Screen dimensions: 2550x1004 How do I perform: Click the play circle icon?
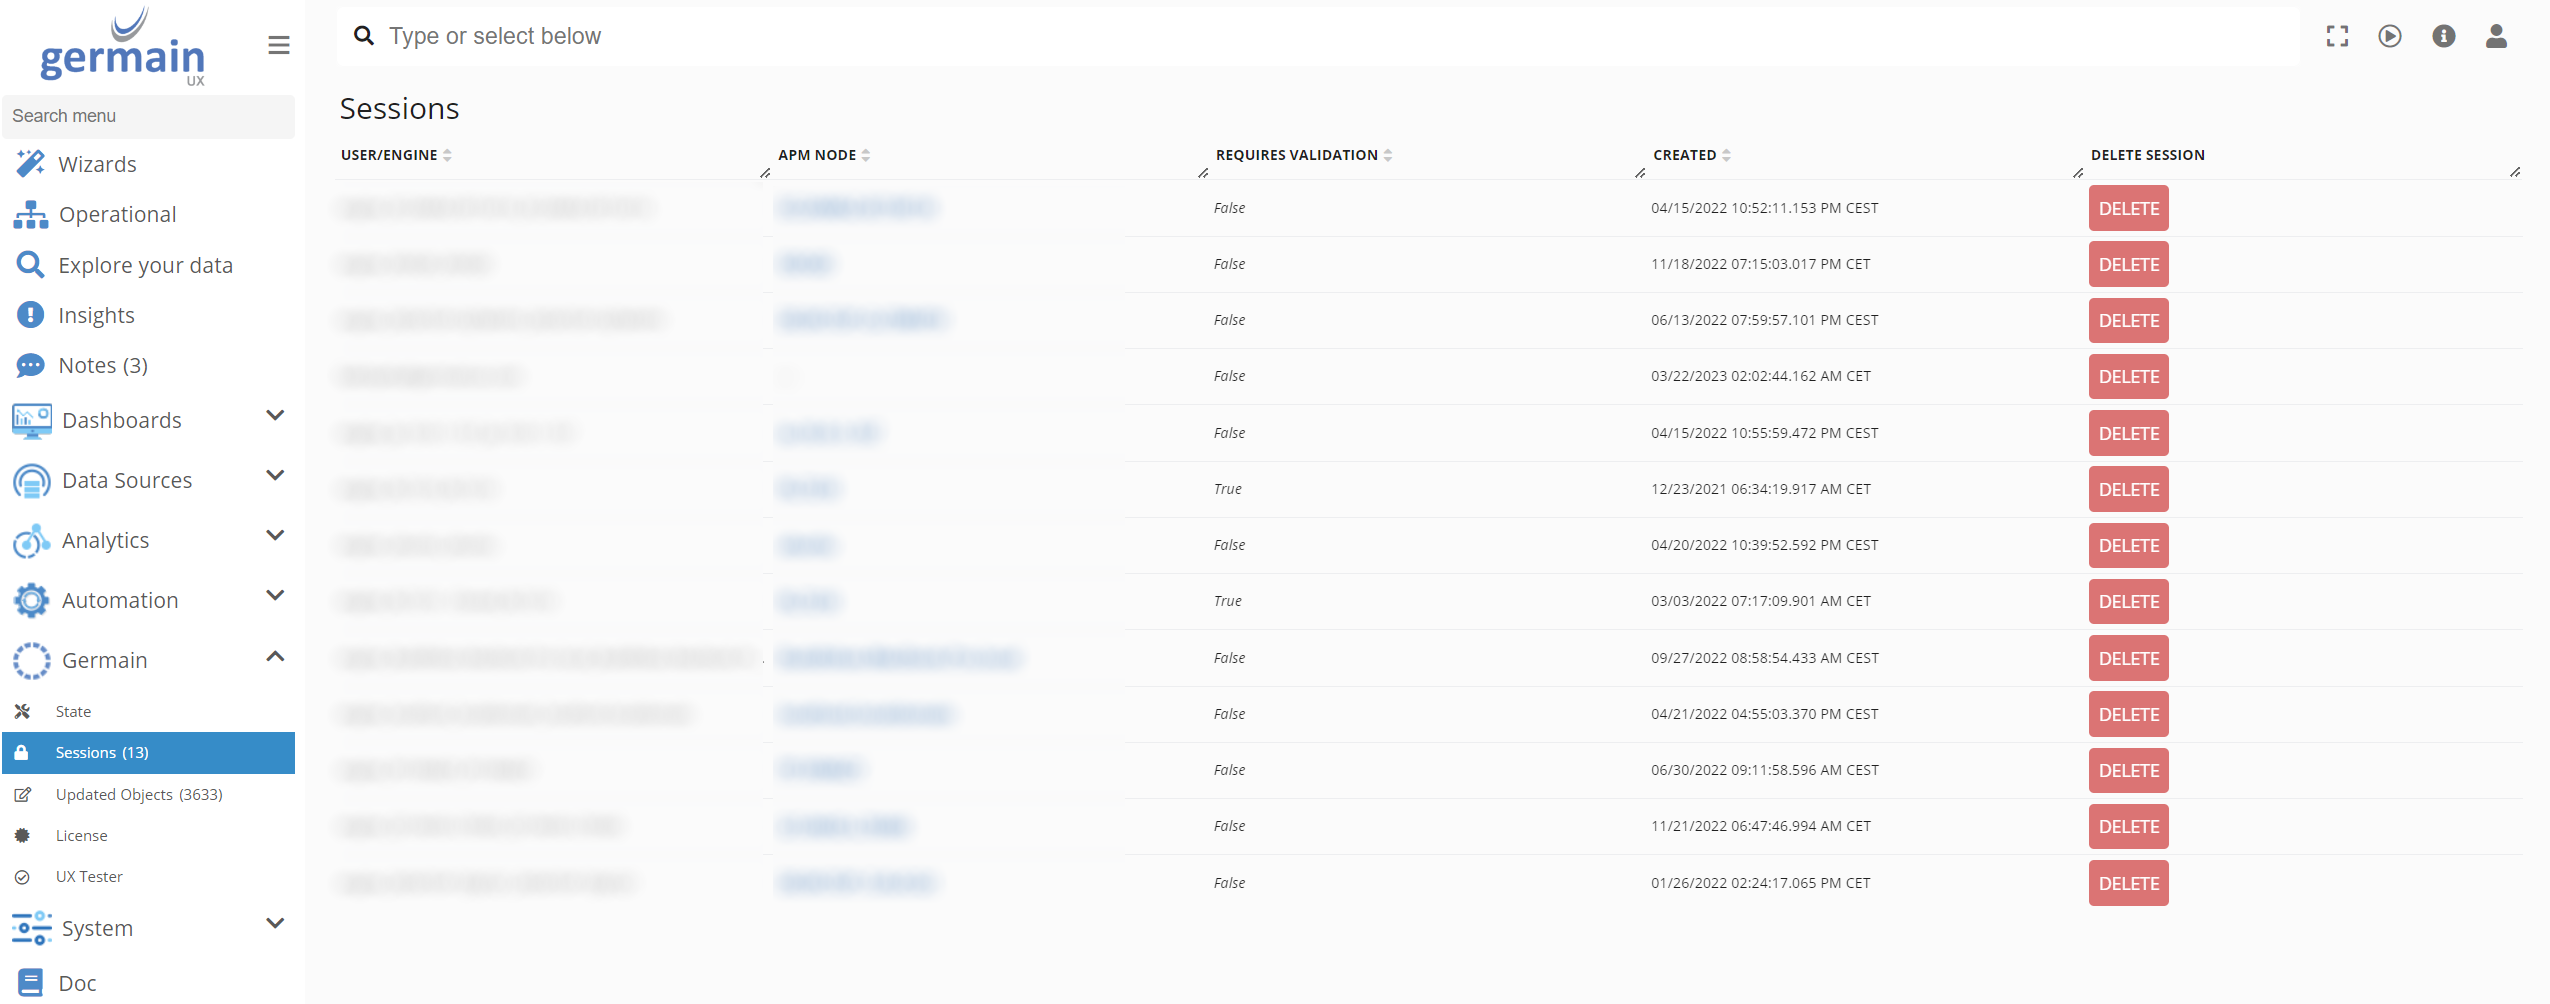pos(2390,37)
